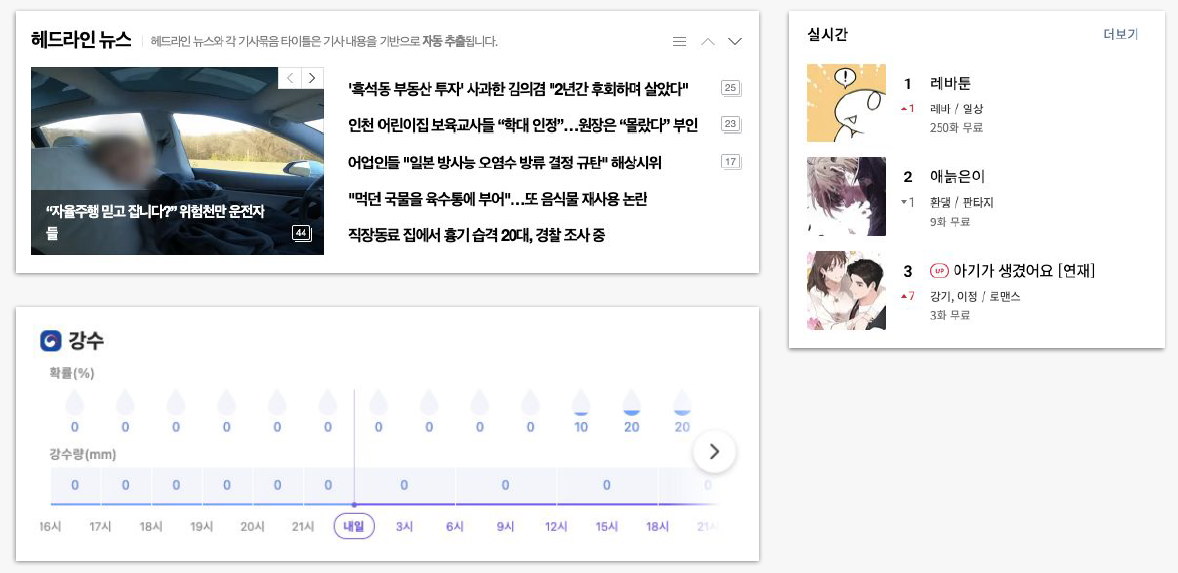This screenshot has height=573, width=1178.
Task: Select the 3시 time label
Action: point(404,526)
